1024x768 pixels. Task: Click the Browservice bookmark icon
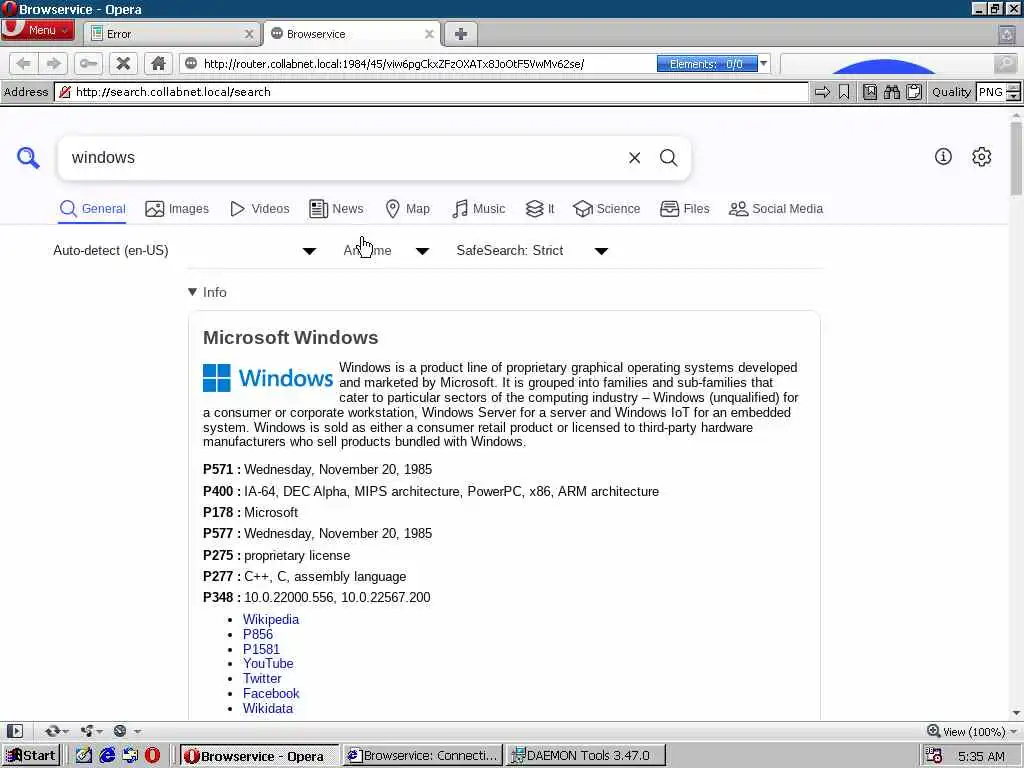844,92
